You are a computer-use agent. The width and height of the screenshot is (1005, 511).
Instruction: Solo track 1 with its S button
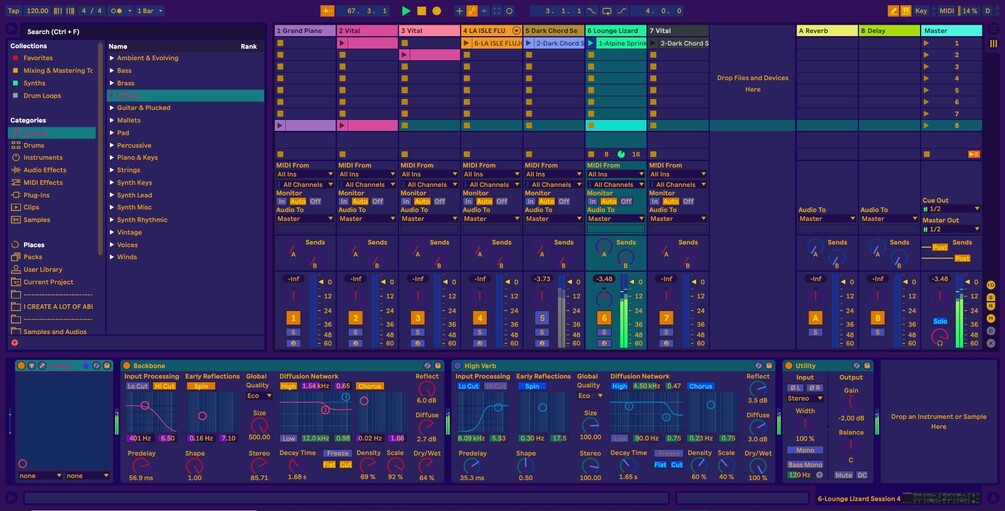294,332
